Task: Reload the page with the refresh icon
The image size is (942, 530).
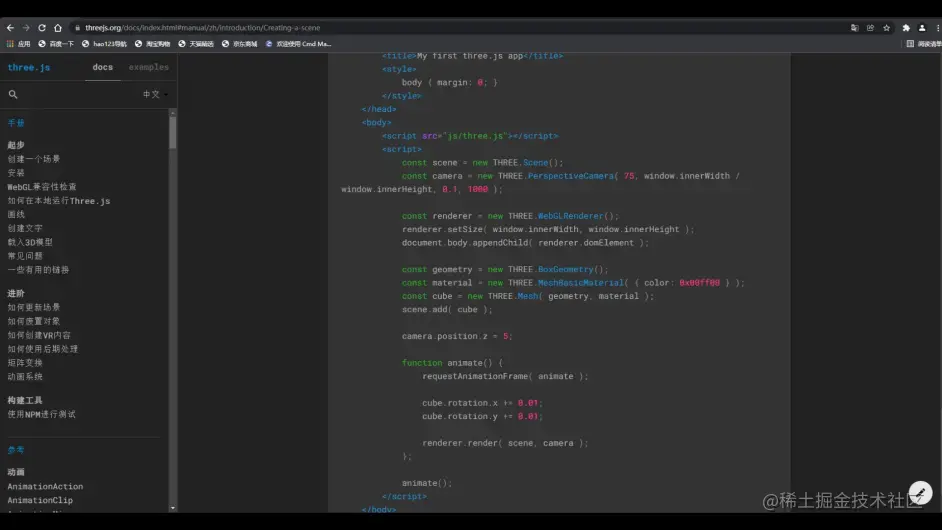Action: pos(41,28)
